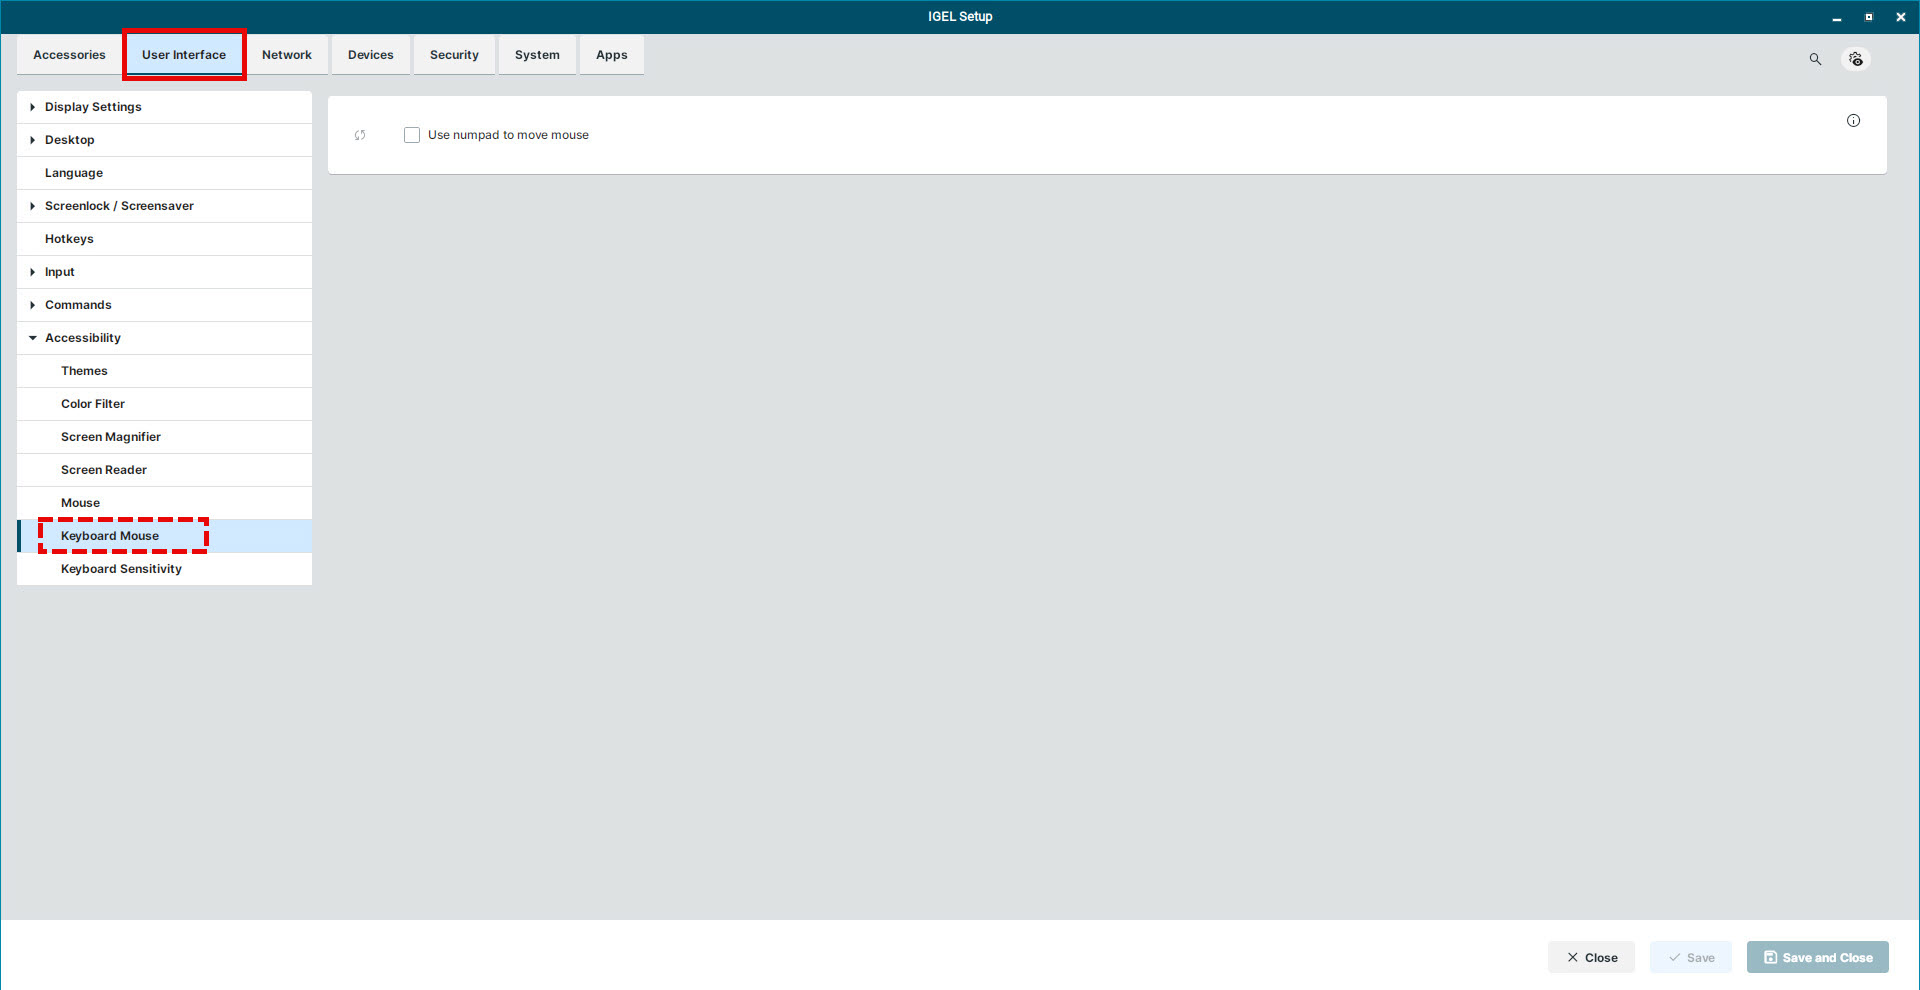Click the Save and Close button
Viewport: 1920px width, 990px height.
tap(1817, 957)
